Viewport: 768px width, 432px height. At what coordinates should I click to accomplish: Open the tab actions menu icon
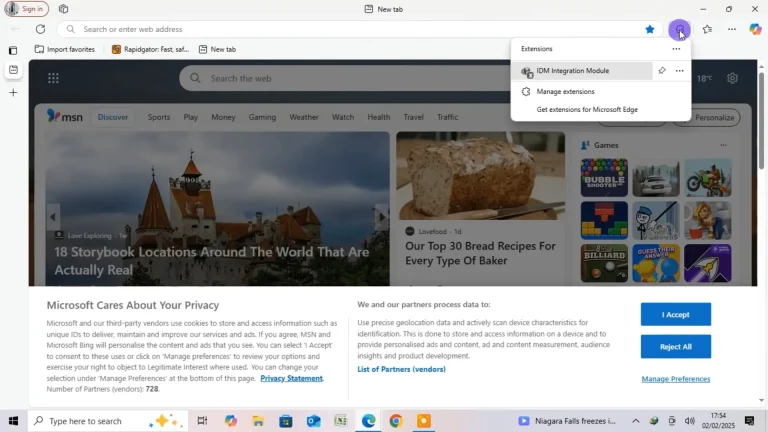[13, 49]
